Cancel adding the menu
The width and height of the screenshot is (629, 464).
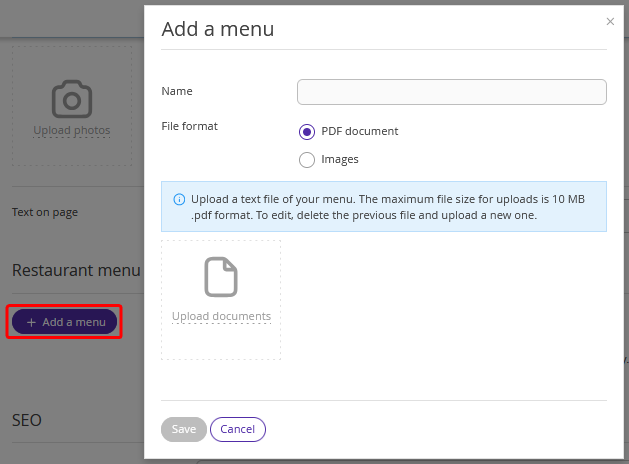pos(237,429)
